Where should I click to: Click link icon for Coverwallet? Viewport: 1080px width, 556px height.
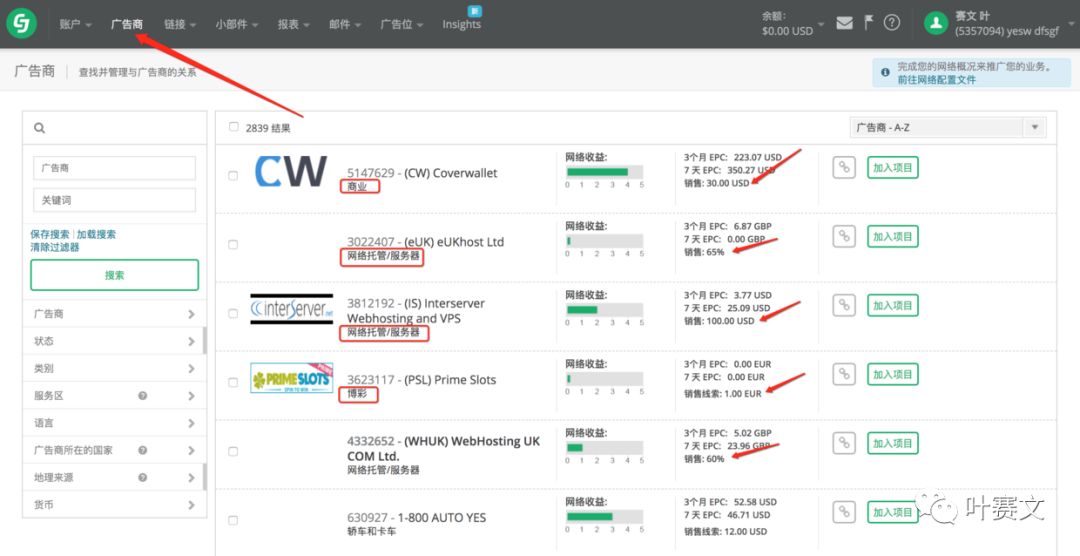pyautogui.click(x=844, y=167)
